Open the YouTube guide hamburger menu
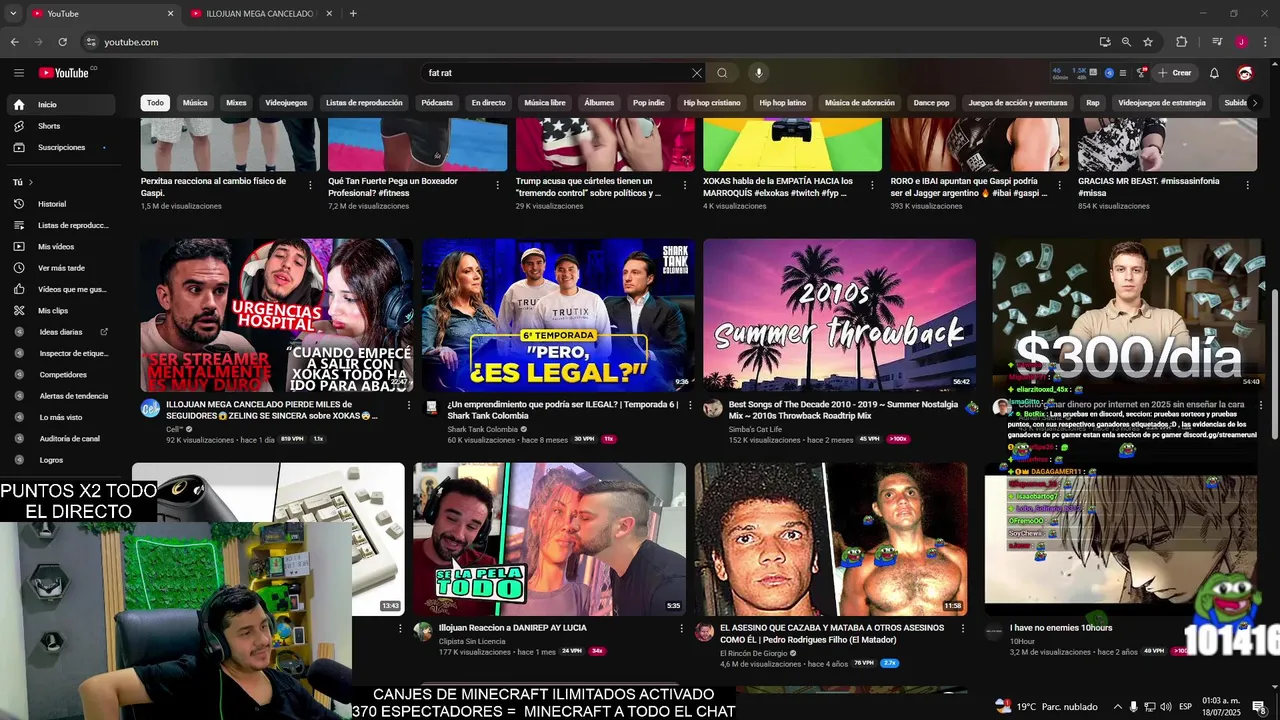The image size is (1280, 720). click(x=19, y=73)
